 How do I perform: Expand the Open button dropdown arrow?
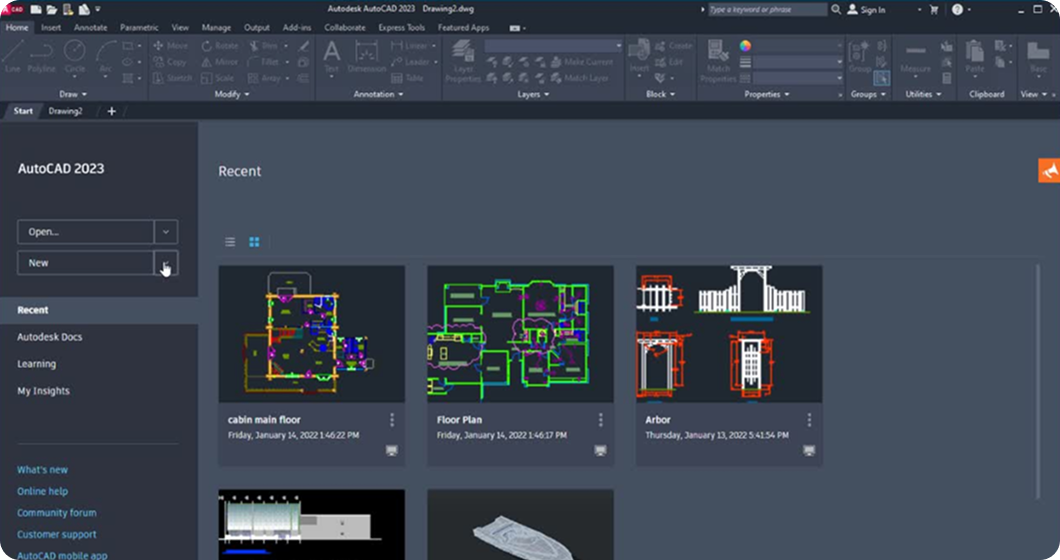pyautogui.click(x=166, y=232)
